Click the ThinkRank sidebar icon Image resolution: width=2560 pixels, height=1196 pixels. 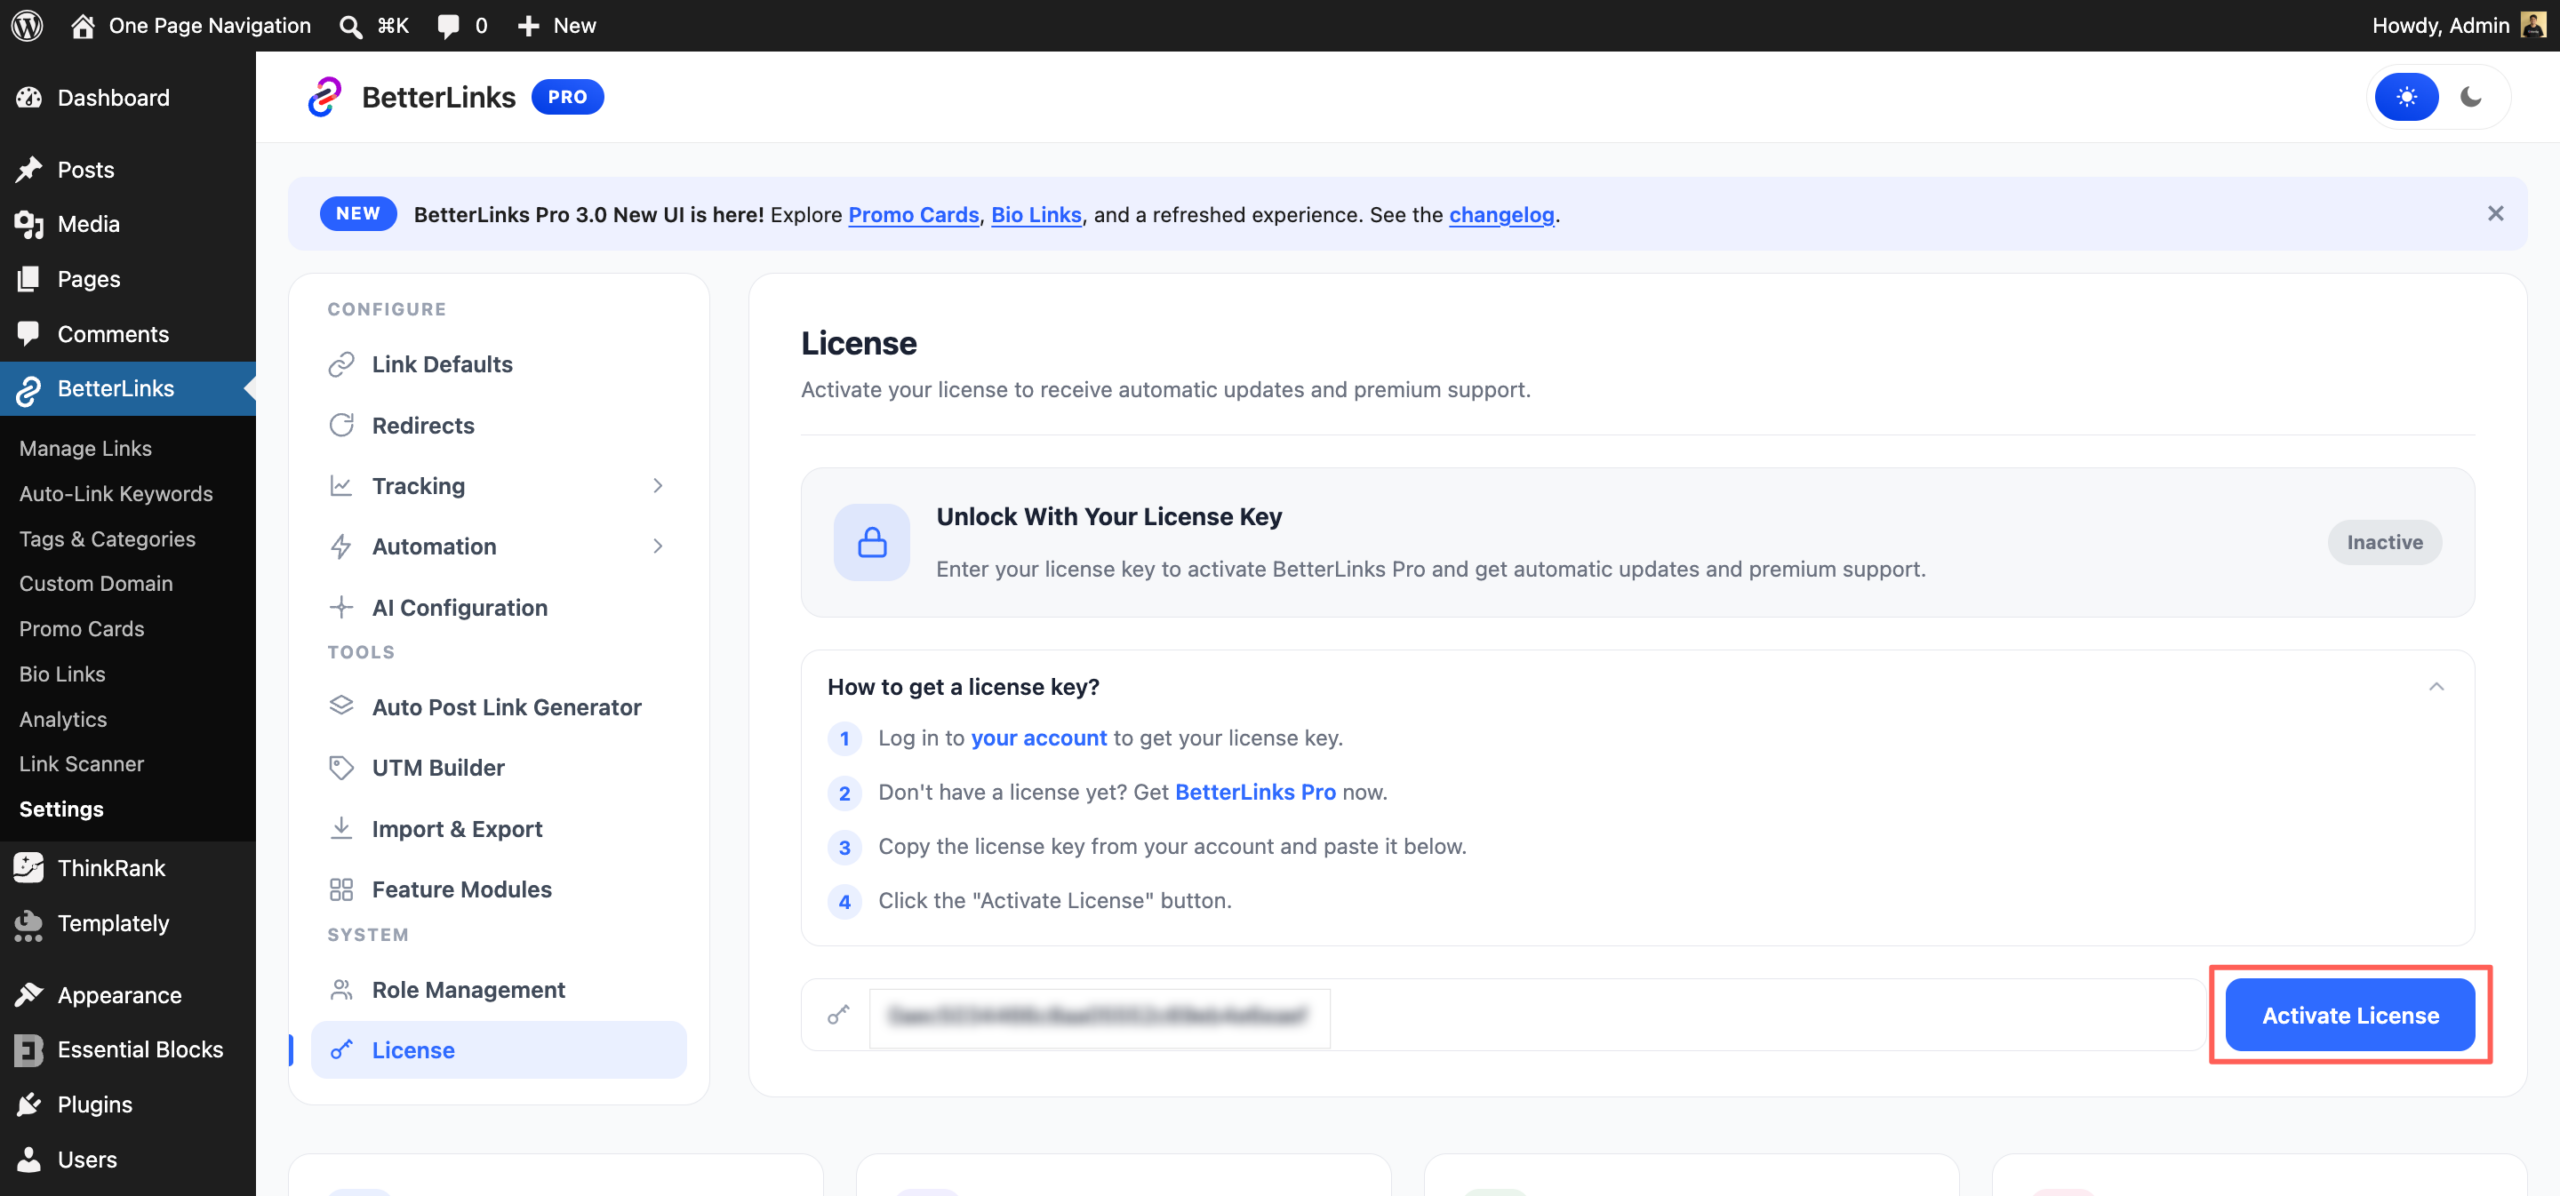point(29,868)
